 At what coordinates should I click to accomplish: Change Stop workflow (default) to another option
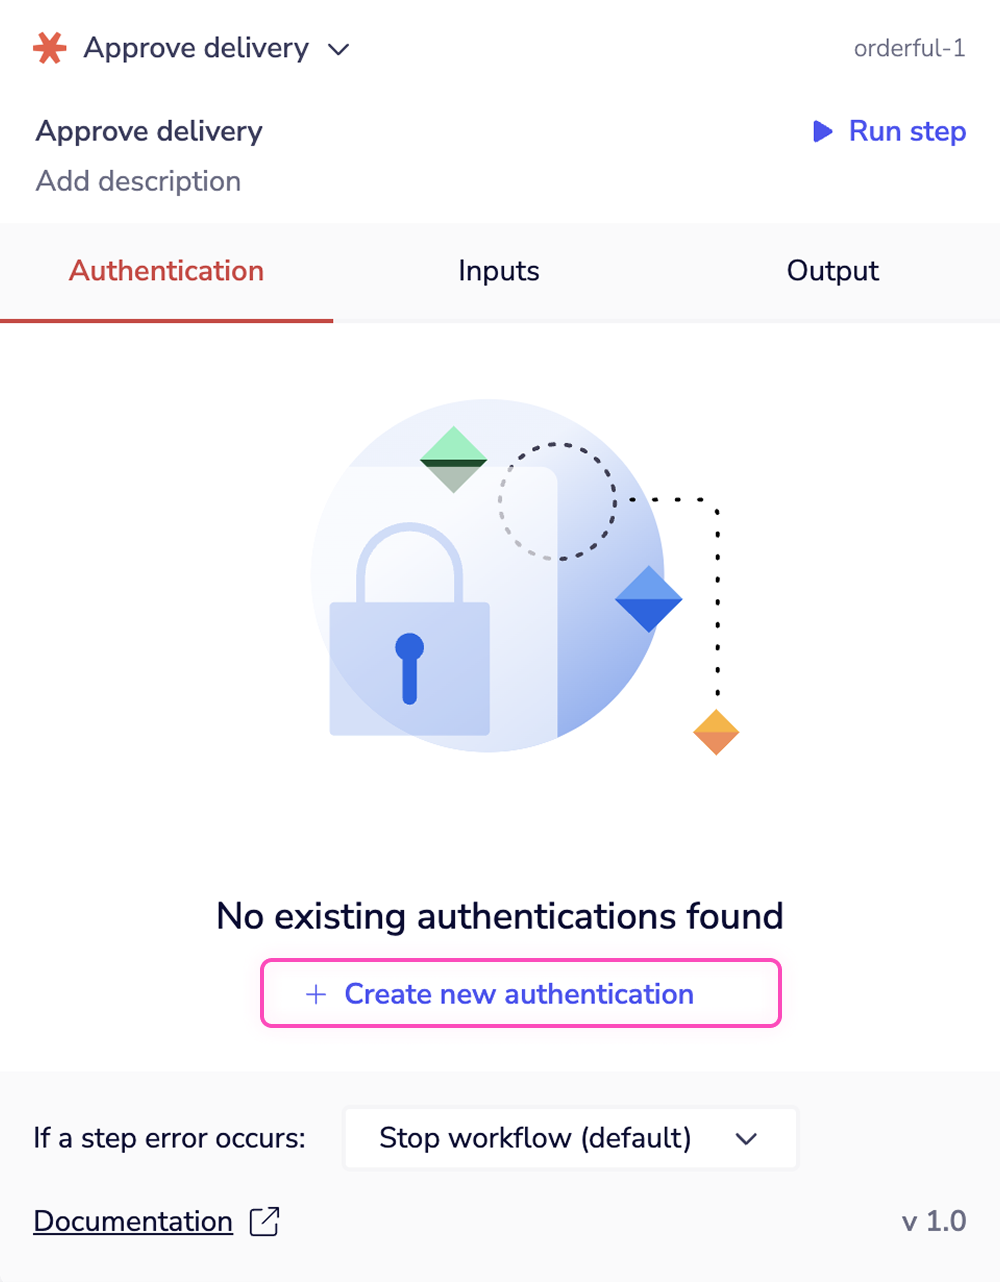click(x=570, y=1138)
